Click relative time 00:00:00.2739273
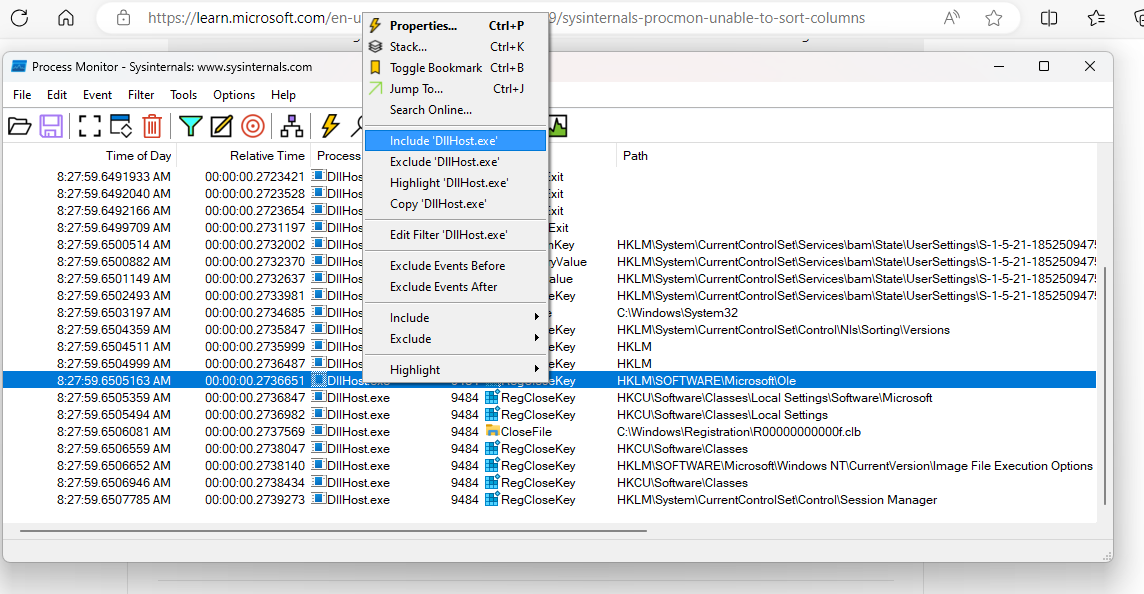The width and height of the screenshot is (1144, 594). click(255, 500)
